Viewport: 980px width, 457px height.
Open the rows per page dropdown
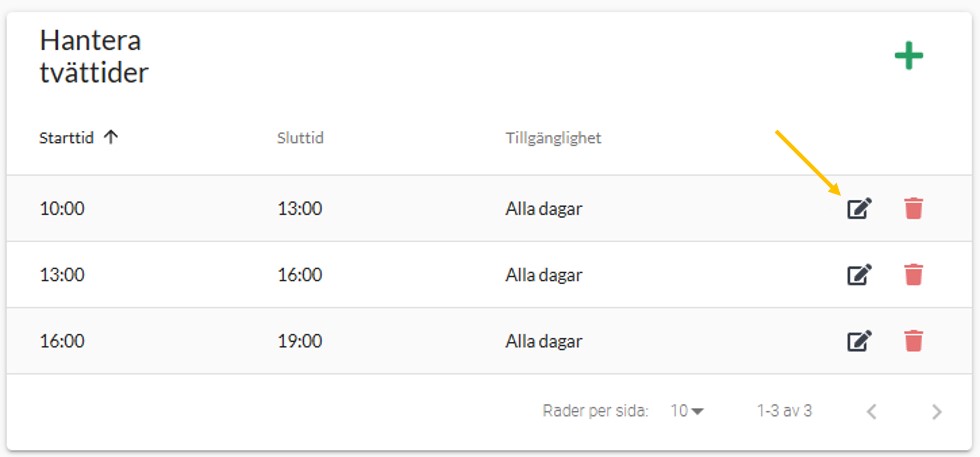pyautogui.click(x=687, y=411)
